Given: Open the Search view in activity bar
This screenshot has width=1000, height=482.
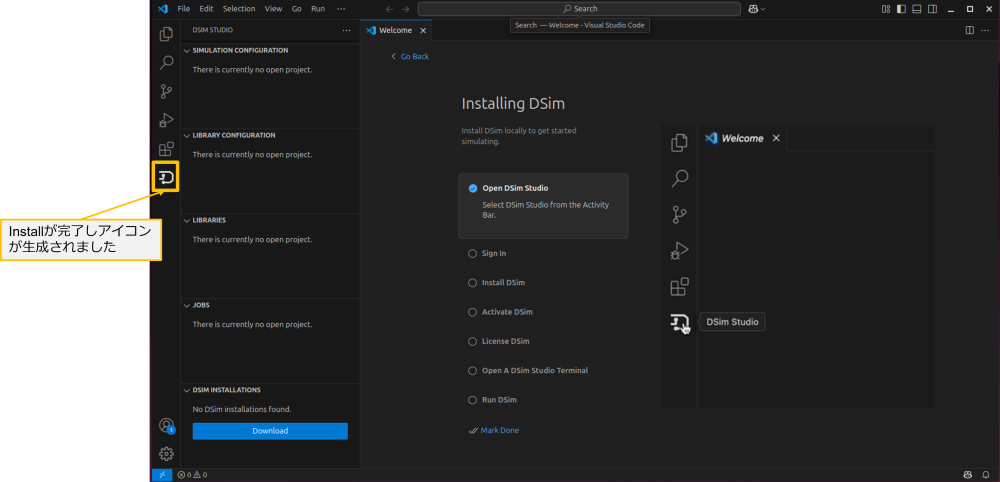Looking at the screenshot, I should tap(166, 62).
